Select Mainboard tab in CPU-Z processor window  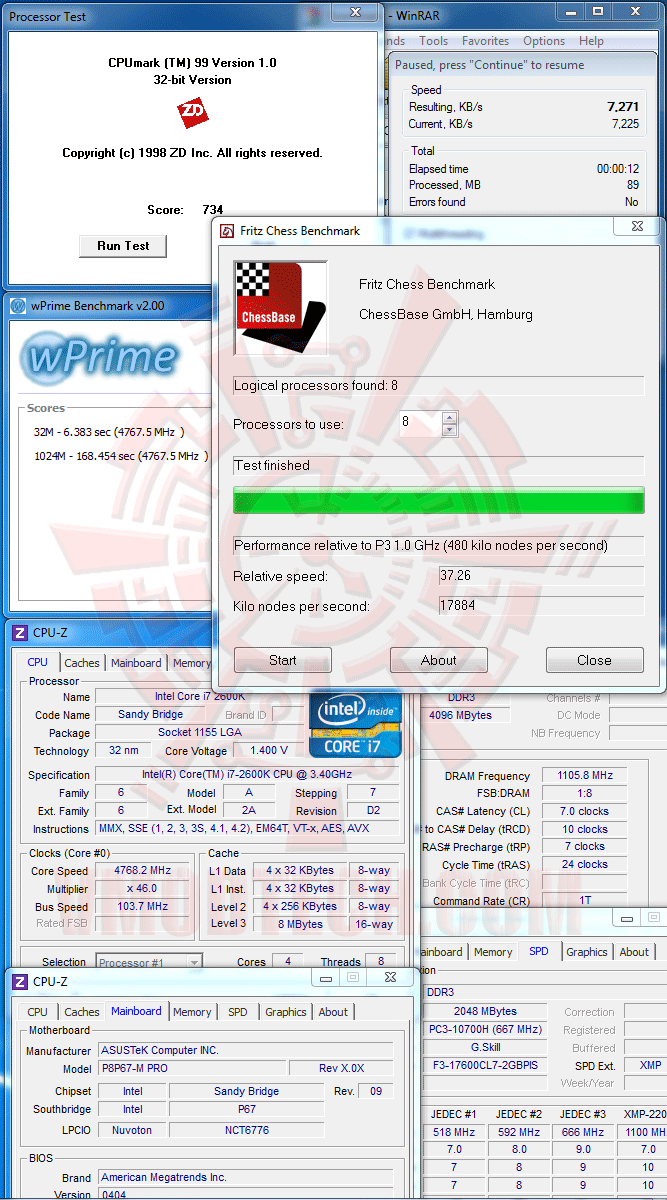pos(136,663)
